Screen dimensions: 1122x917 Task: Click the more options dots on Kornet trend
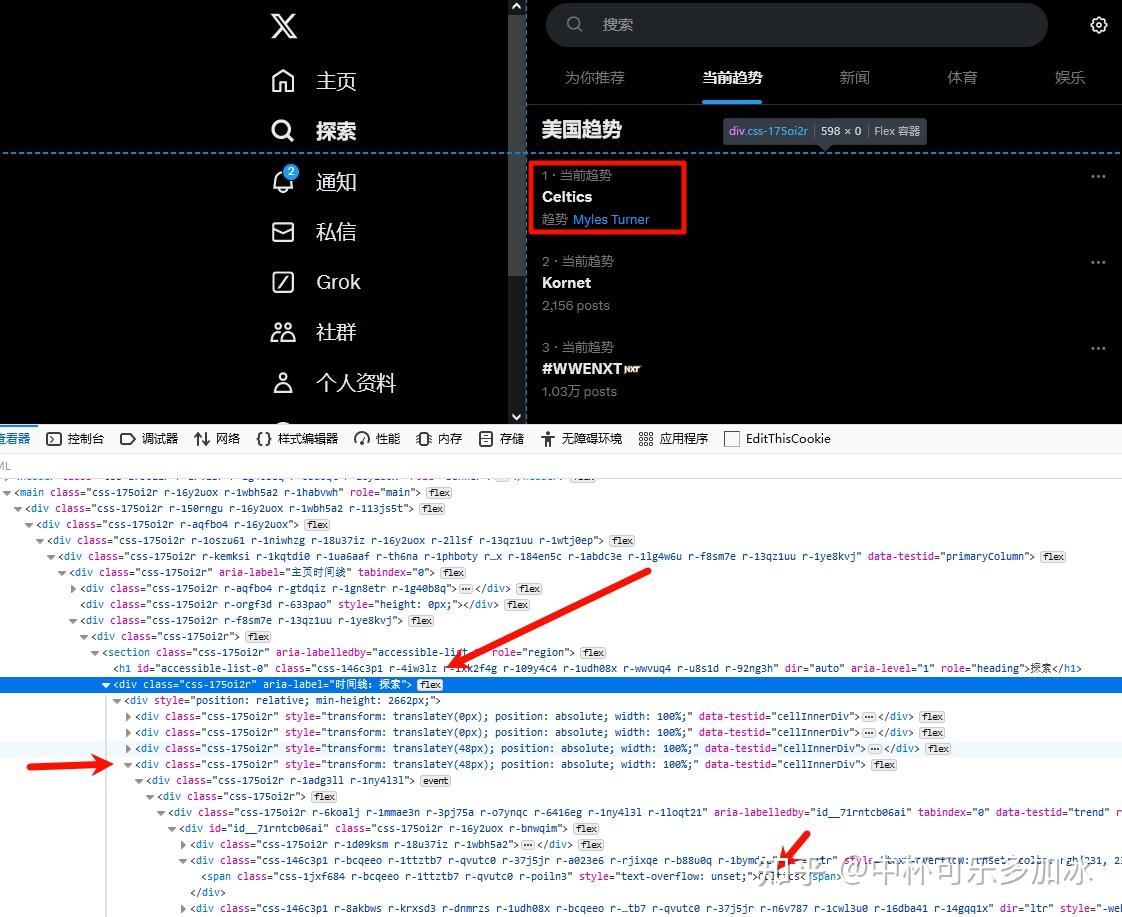[x=1099, y=262]
